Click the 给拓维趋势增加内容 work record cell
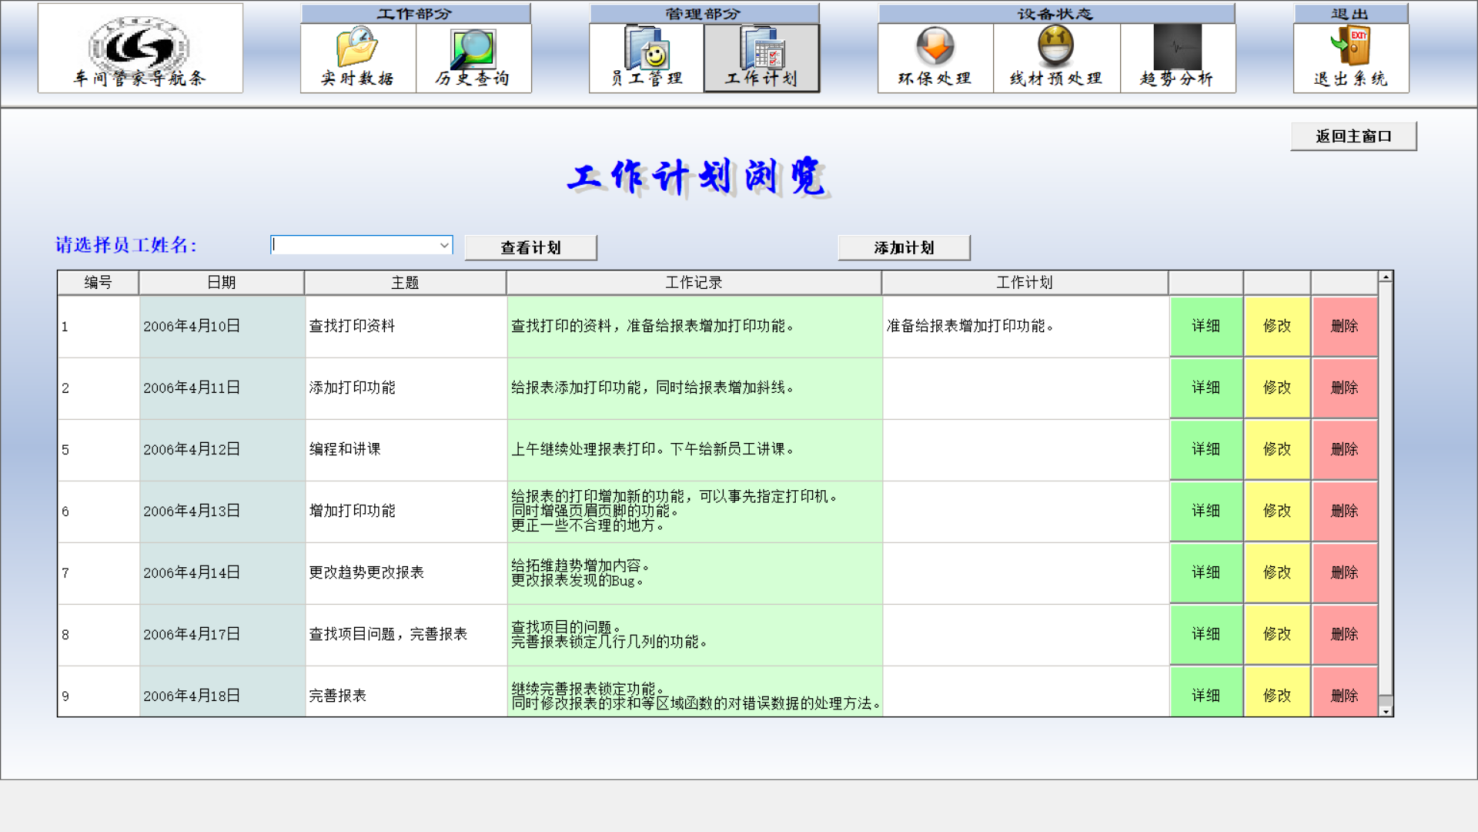The width and height of the screenshot is (1478, 832). pos(695,573)
